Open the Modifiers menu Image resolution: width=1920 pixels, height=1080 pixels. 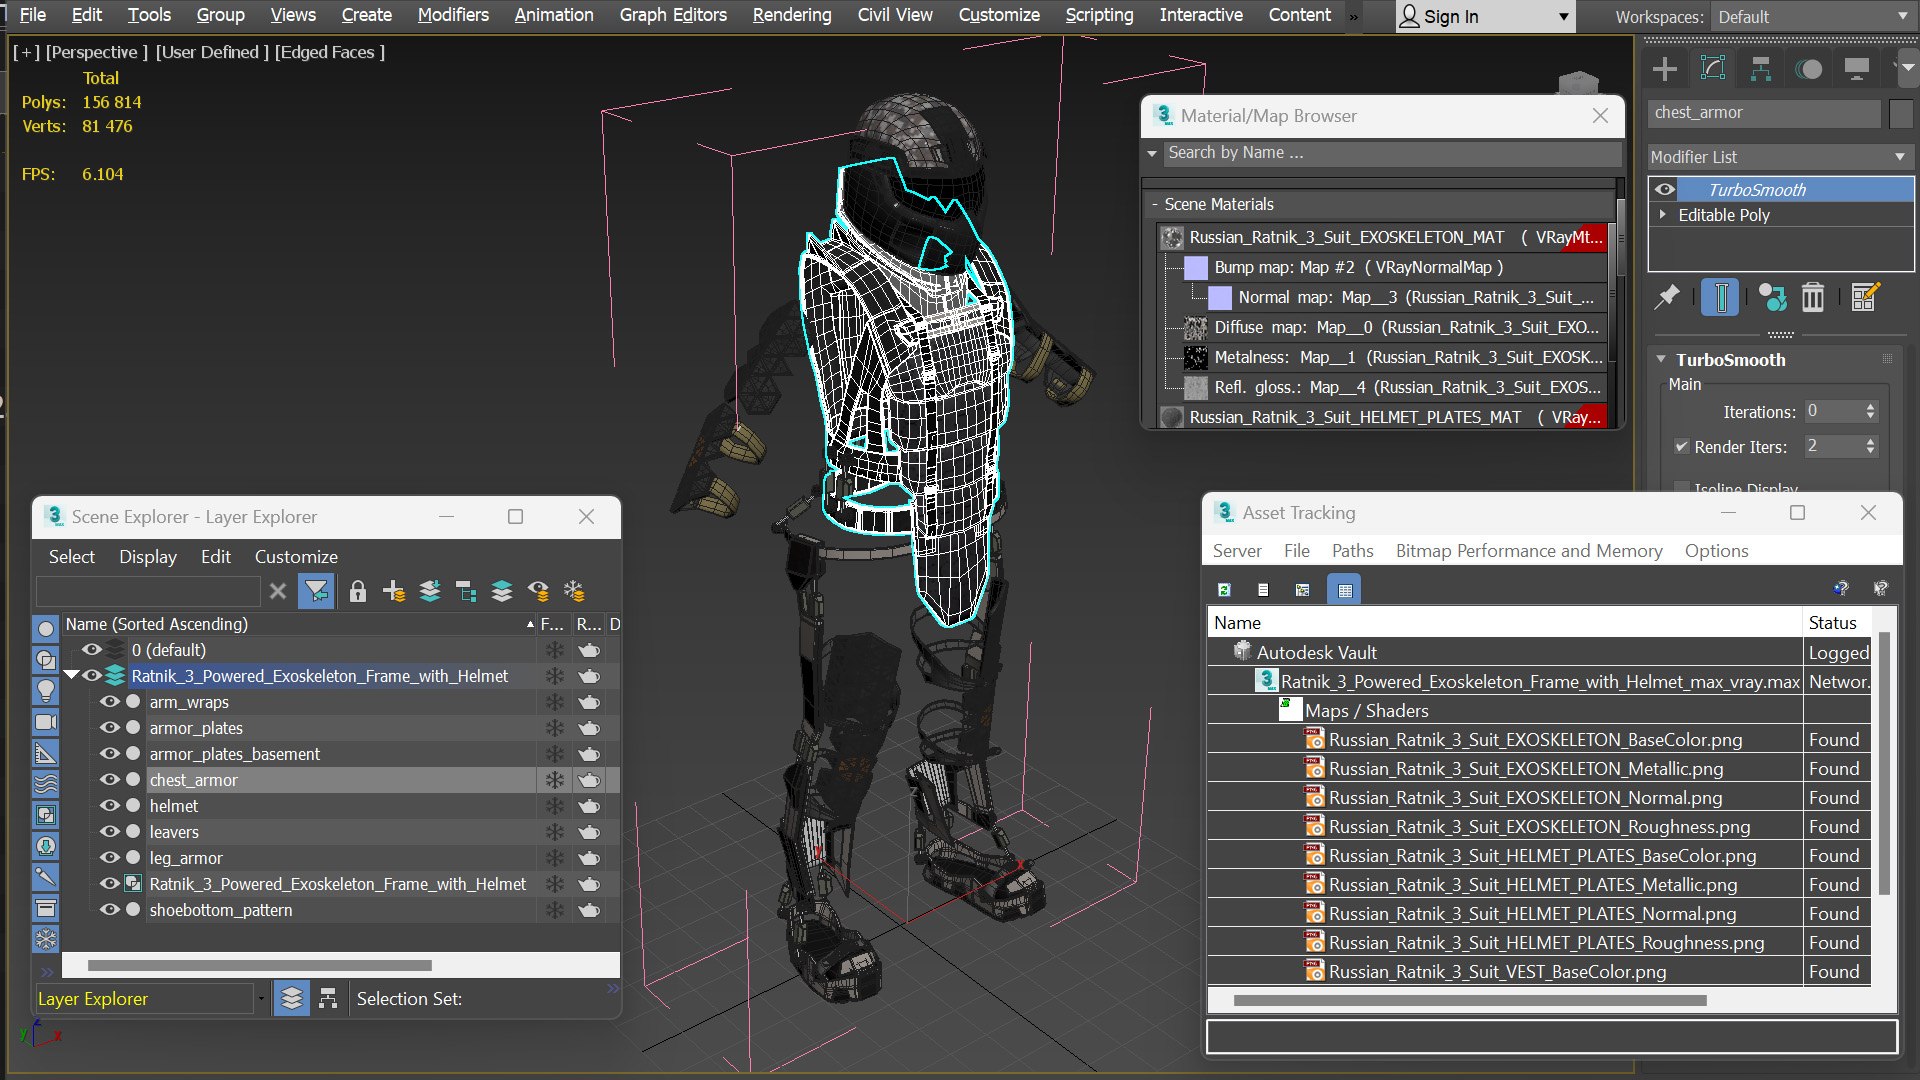pyautogui.click(x=453, y=15)
